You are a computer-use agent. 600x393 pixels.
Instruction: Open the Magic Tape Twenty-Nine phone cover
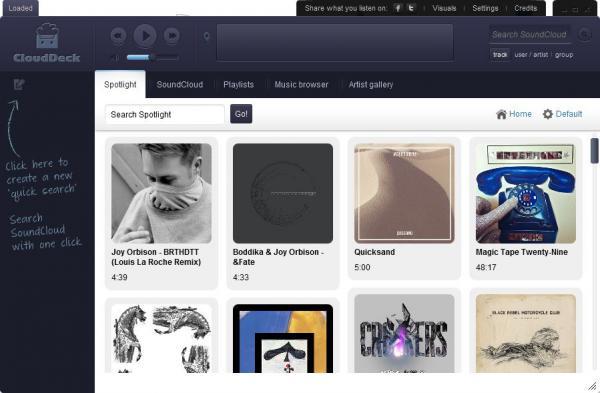tap(526, 193)
